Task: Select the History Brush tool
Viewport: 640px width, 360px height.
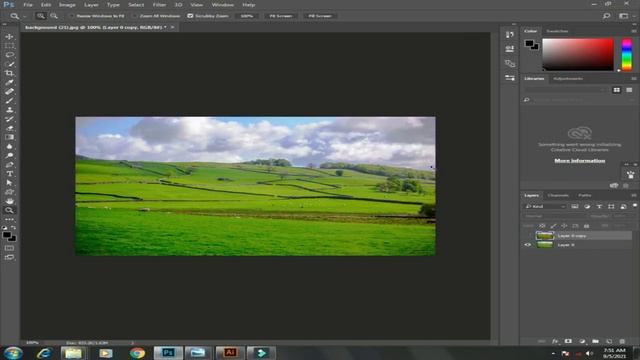Action: pyautogui.click(x=9, y=119)
